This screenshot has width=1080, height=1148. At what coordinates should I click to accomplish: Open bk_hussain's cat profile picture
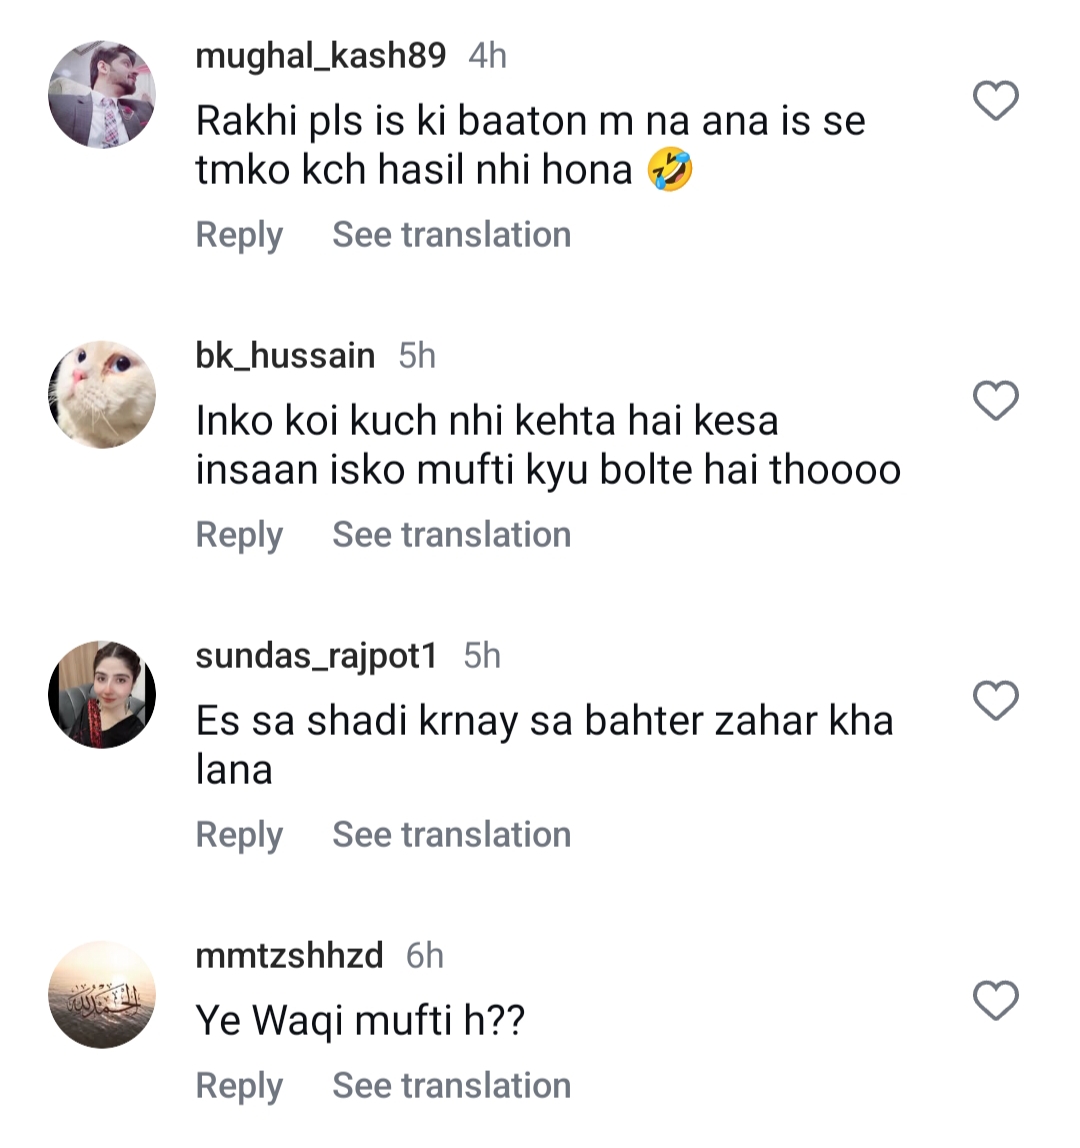(101, 395)
